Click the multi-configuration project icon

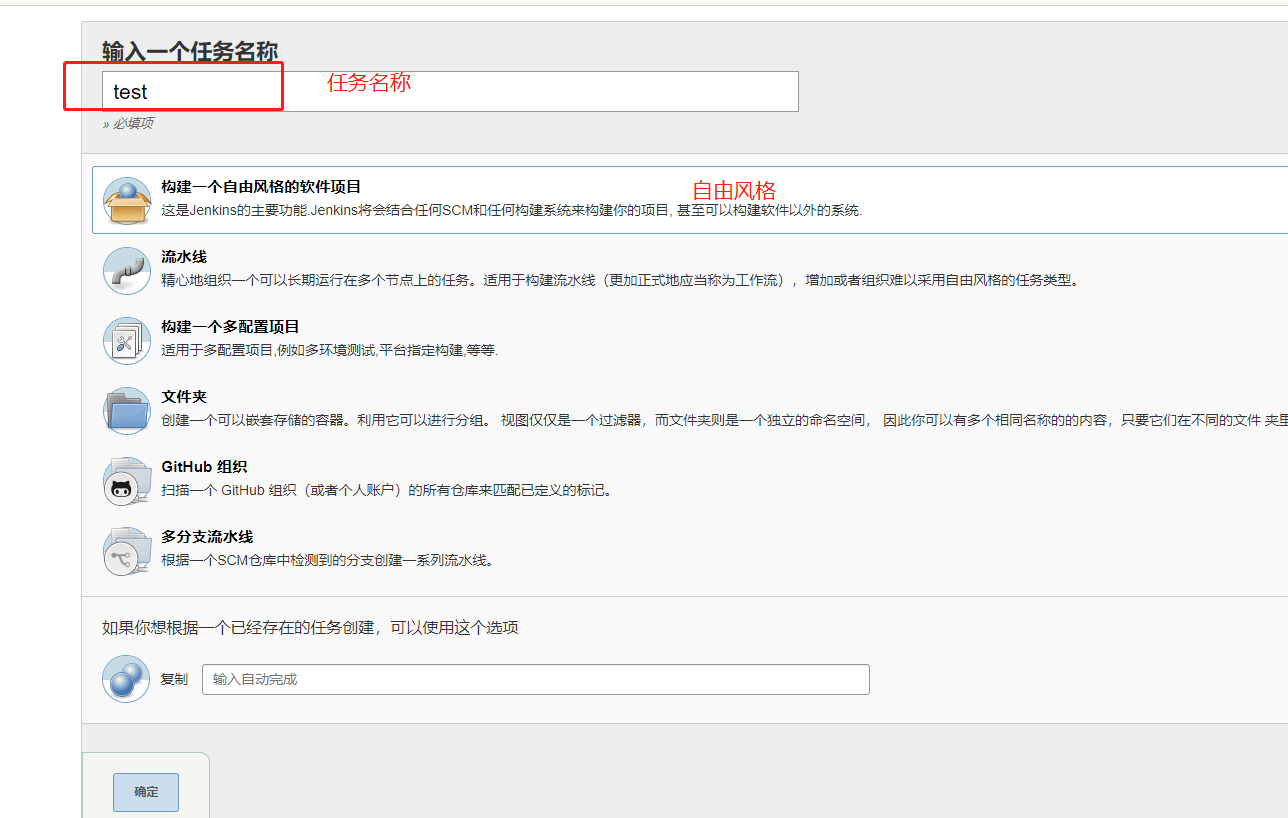click(127, 341)
